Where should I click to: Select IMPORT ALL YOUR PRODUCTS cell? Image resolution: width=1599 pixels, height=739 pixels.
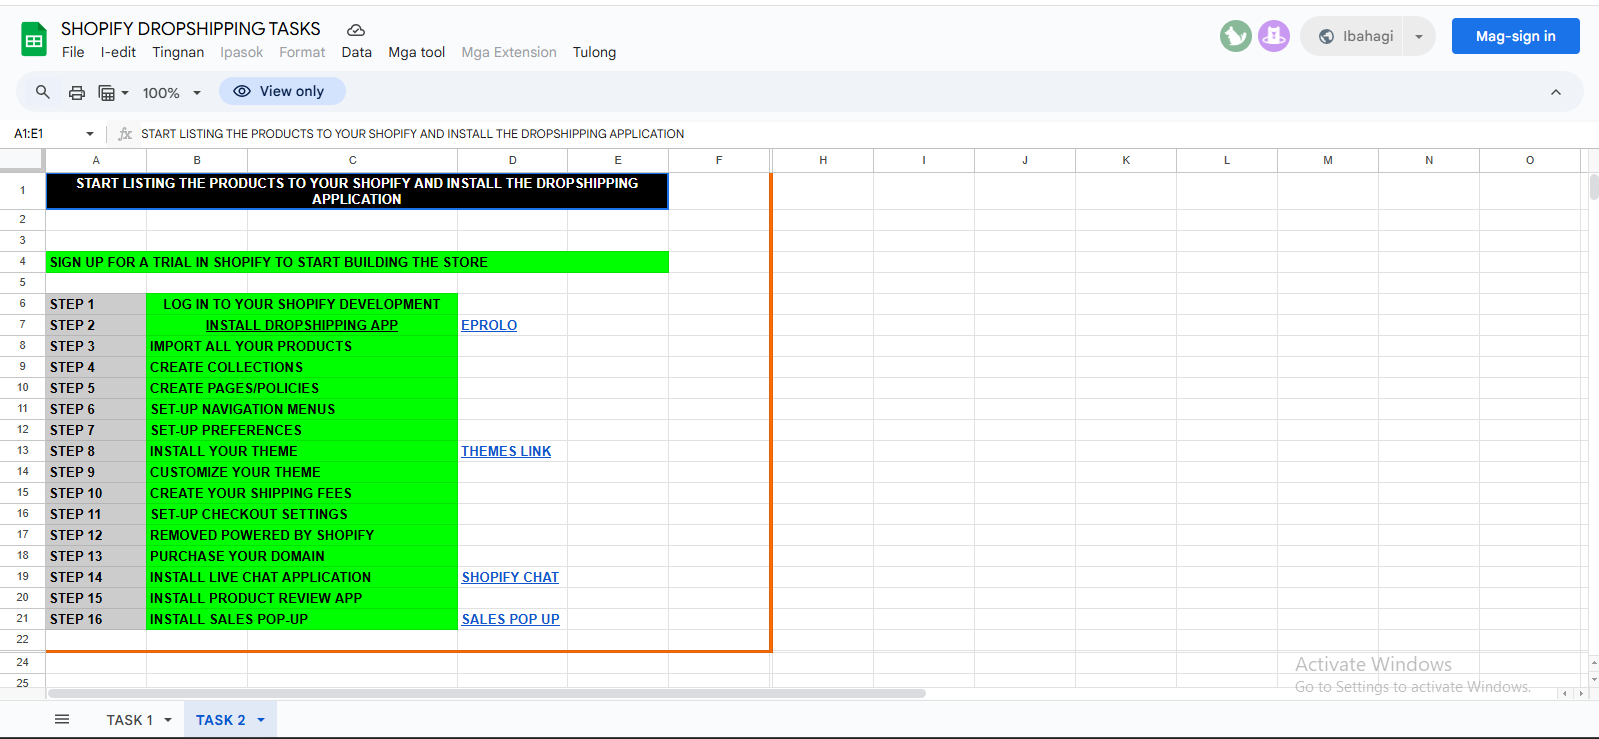[x=302, y=346]
